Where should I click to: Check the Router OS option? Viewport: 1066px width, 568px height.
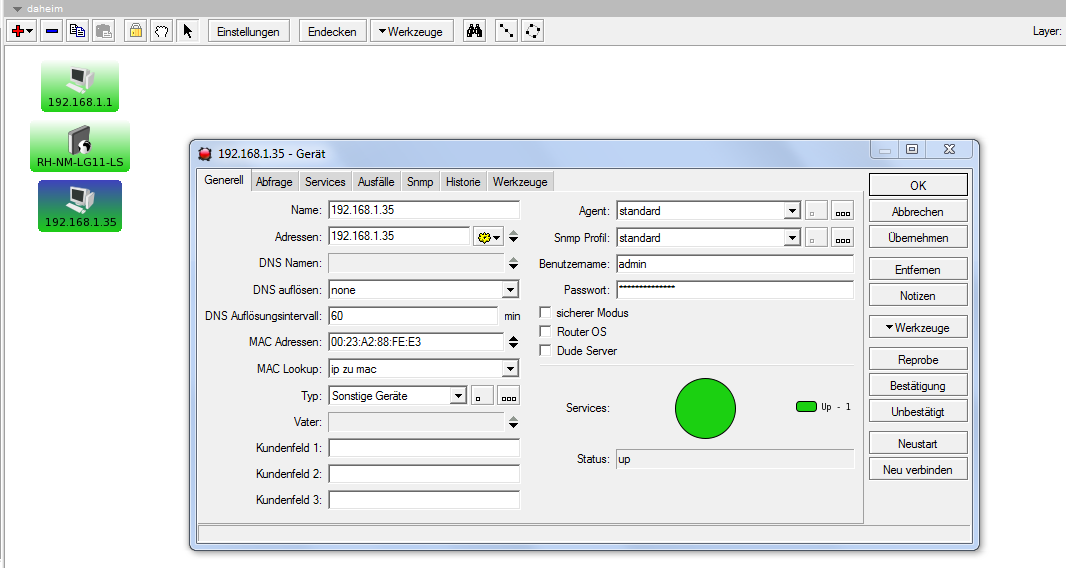546,332
